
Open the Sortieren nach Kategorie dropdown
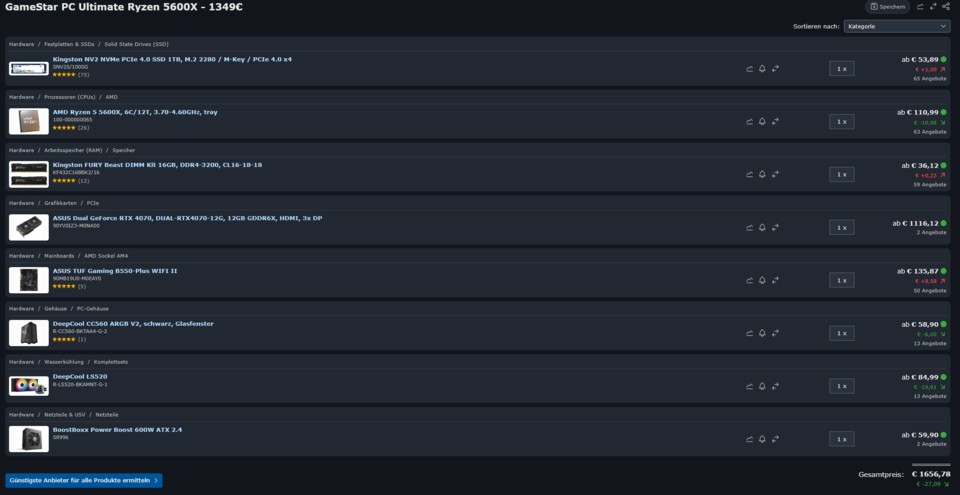coord(896,26)
